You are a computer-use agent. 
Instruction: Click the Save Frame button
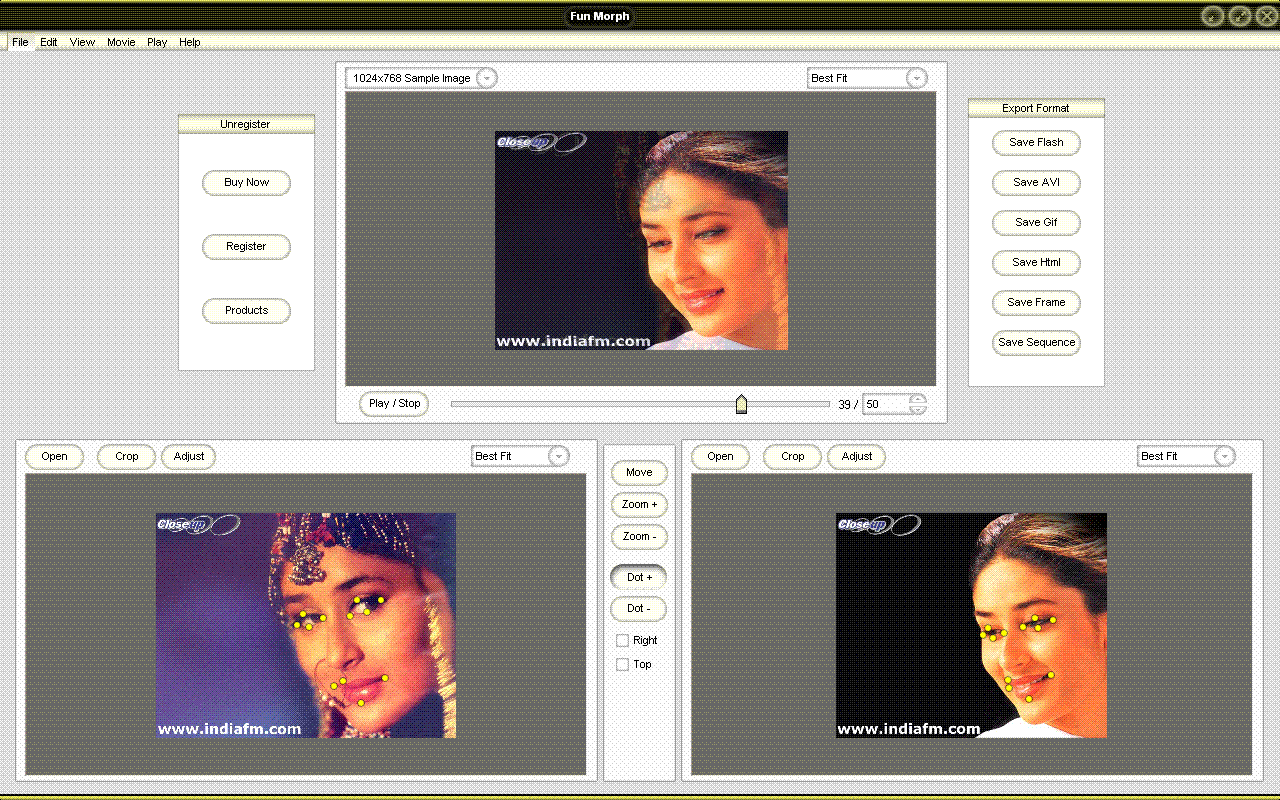pyautogui.click(x=1036, y=303)
